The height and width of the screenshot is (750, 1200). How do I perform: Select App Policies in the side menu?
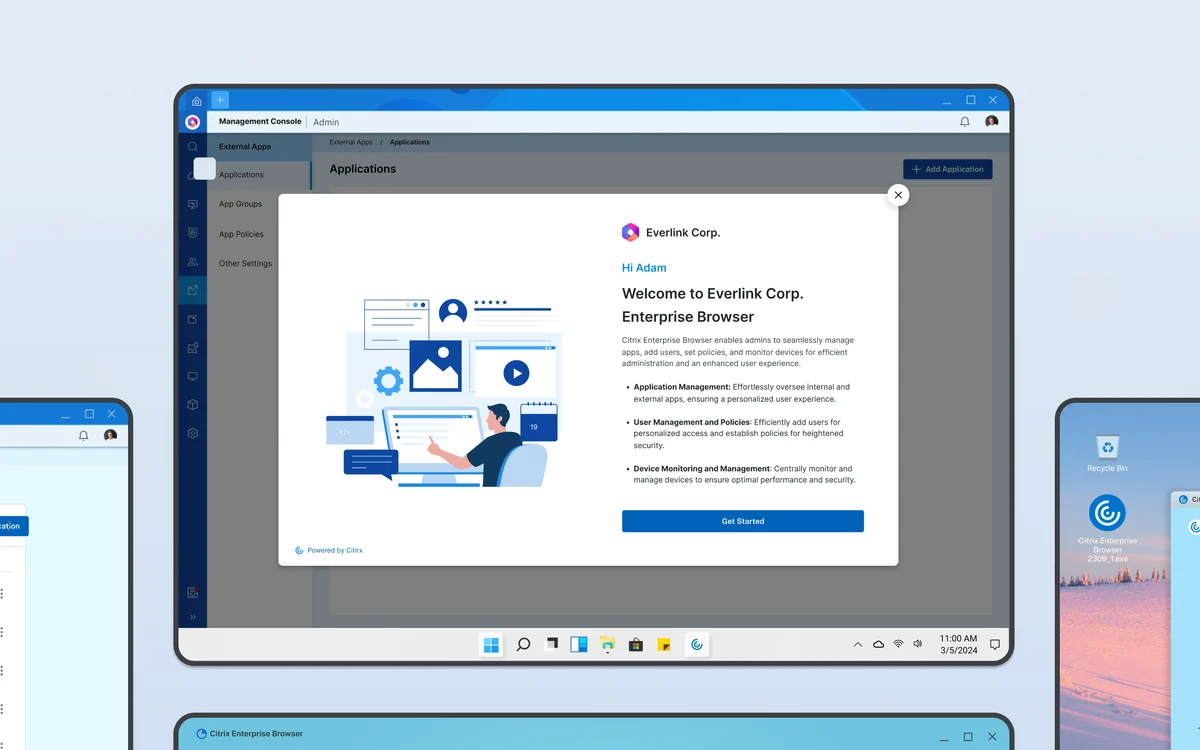click(241, 234)
